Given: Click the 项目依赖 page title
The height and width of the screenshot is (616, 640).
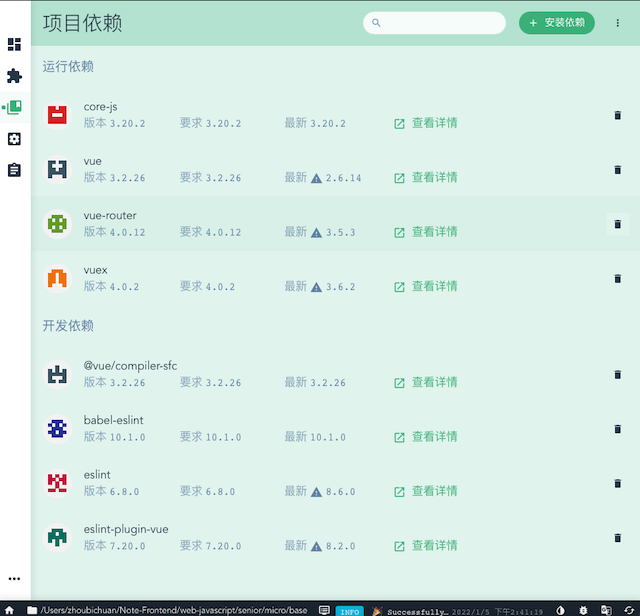Looking at the screenshot, I should click(x=82, y=23).
